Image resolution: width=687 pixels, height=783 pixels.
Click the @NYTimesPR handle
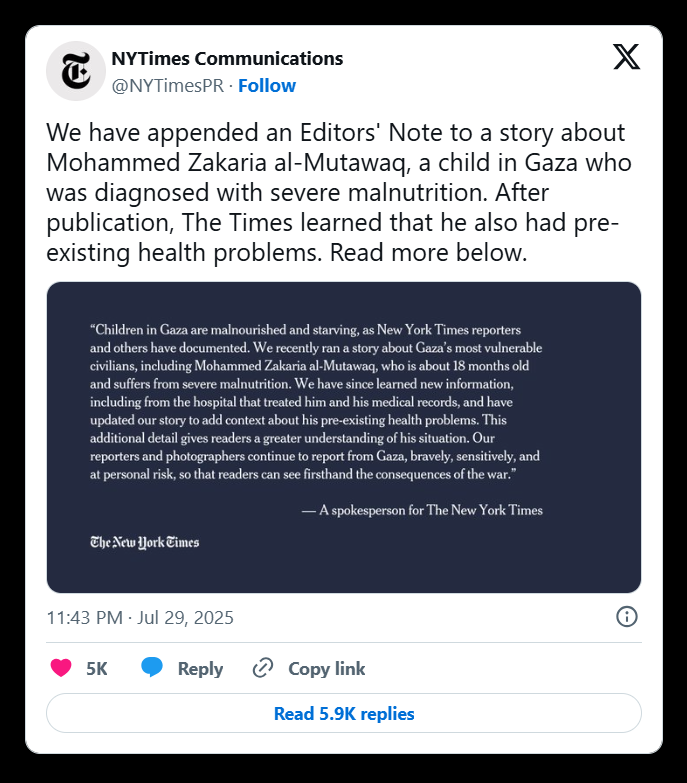[x=168, y=86]
